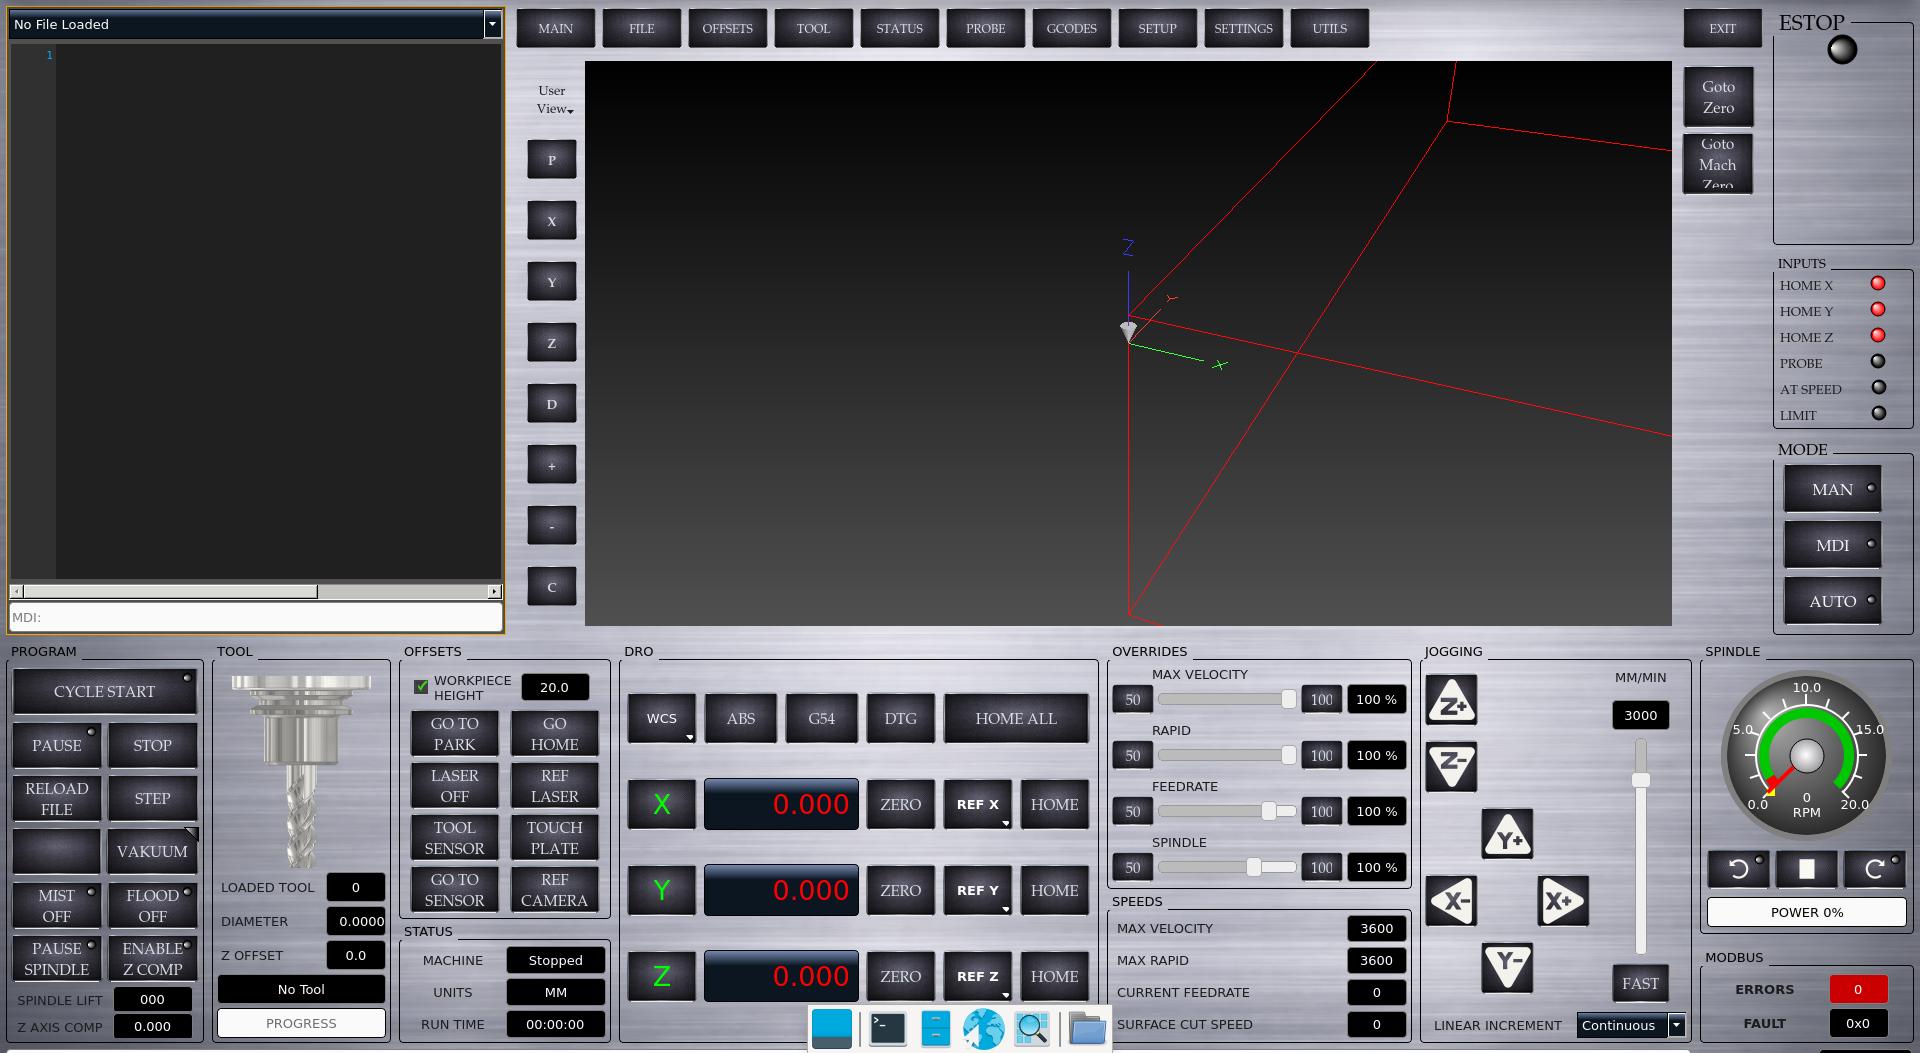This screenshot has height=1053, width=1920.
Task: Switch to the PROBE tab
Action: (985, 28)
